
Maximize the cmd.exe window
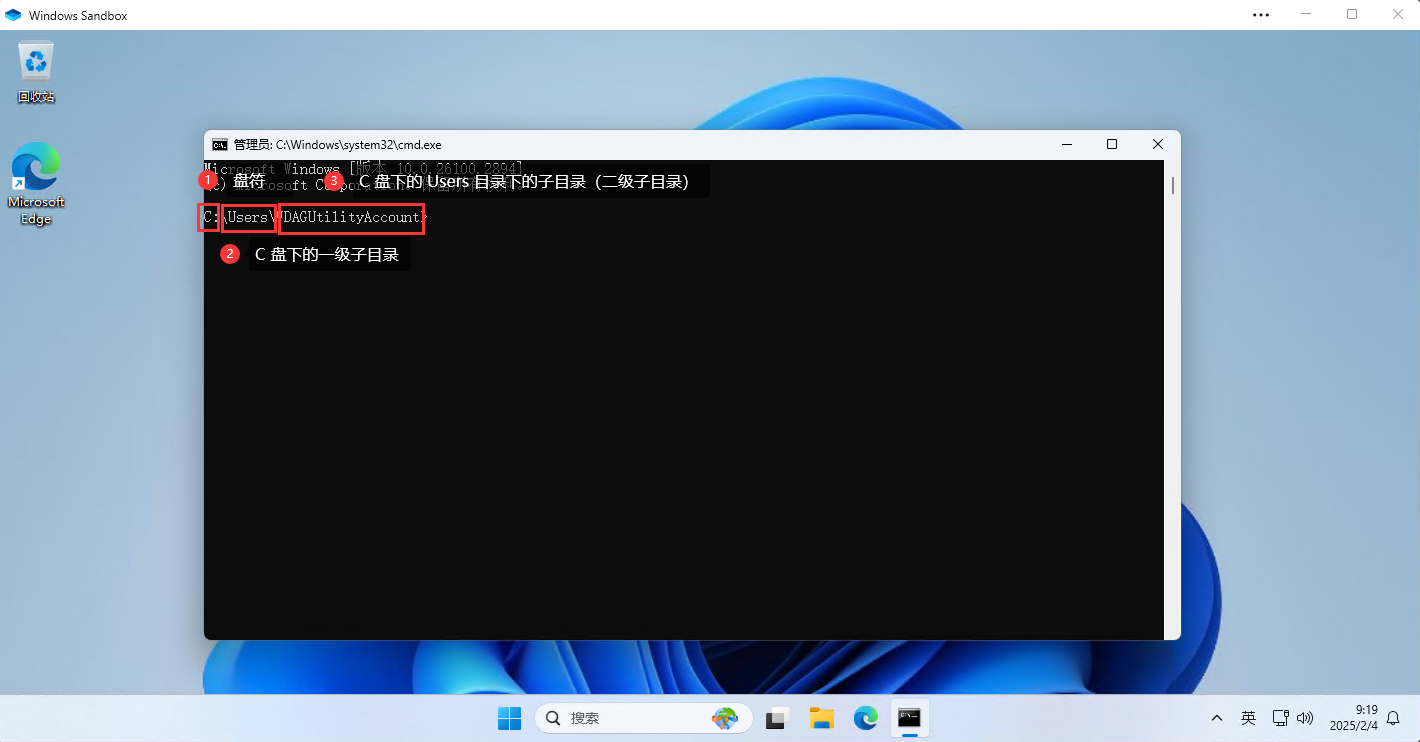point(1111,145)
